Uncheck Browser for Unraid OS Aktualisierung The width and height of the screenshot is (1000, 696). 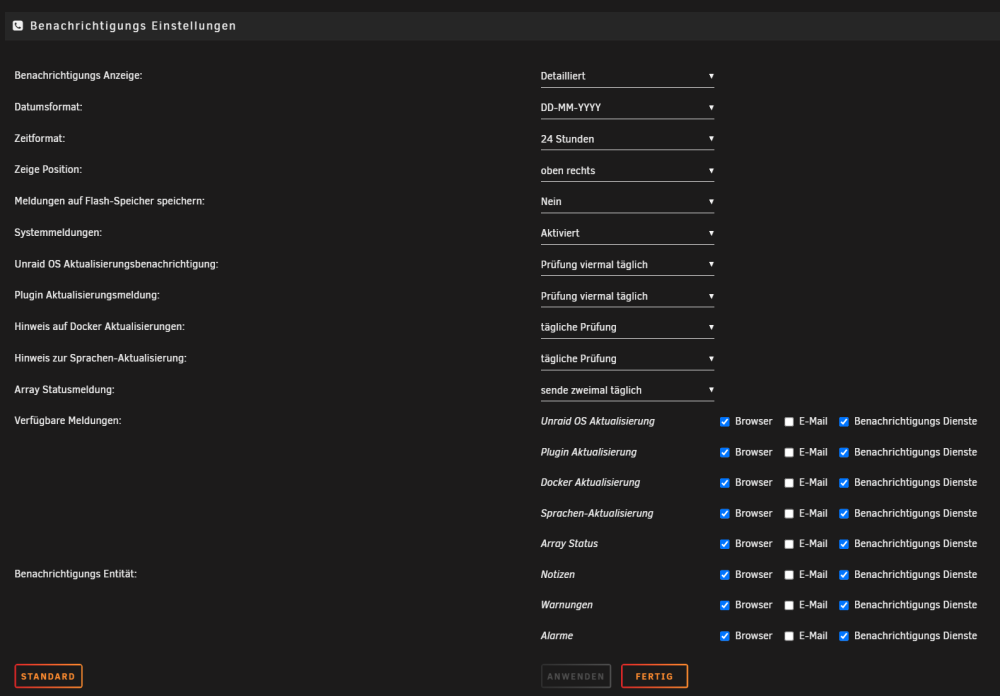pos(724,422)
